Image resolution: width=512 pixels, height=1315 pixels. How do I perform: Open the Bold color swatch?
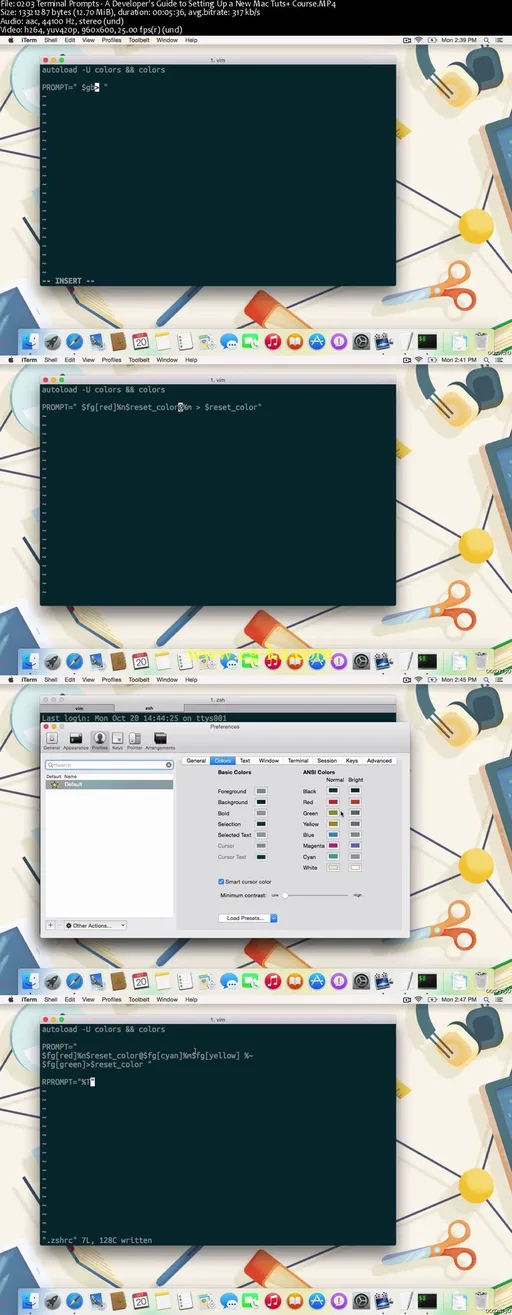pos(261,813)
